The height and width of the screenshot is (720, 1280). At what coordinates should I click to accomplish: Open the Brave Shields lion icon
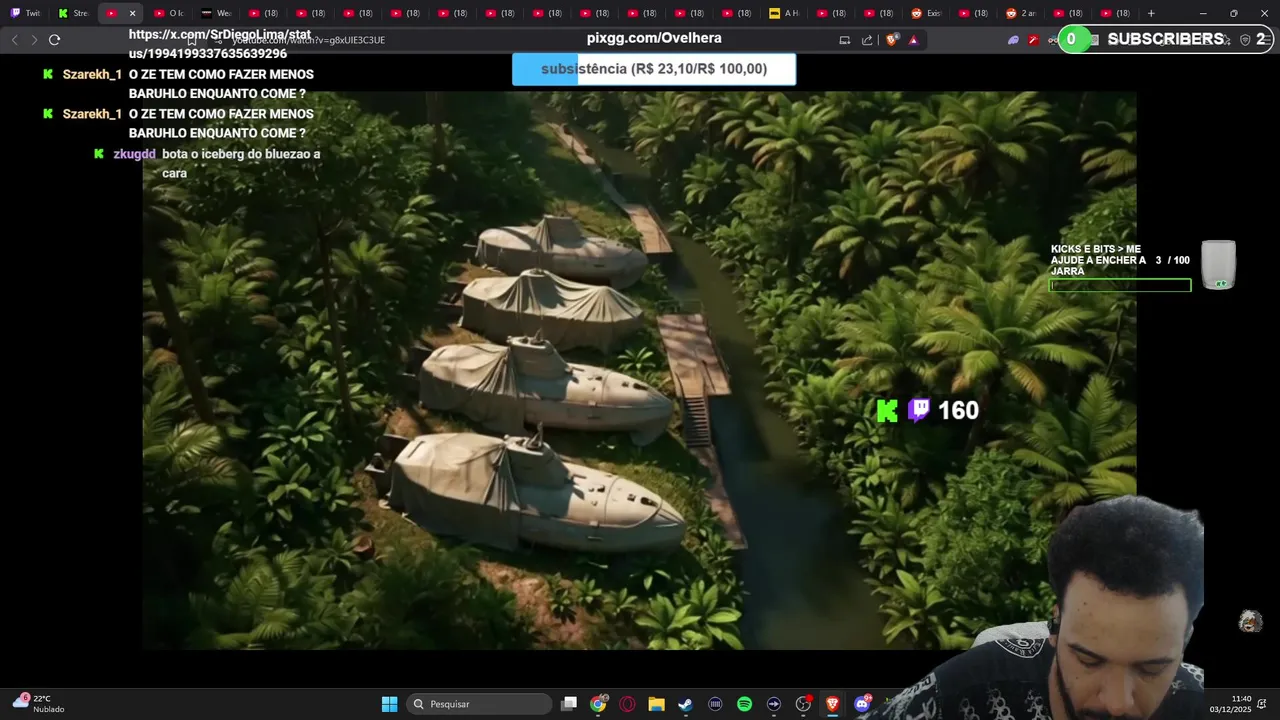(892, 40)
